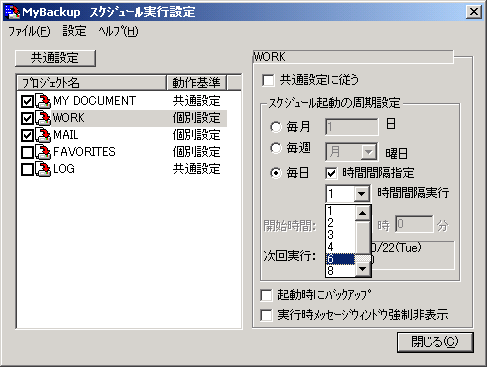Choose 4 in interval dropdown list
Screen dimensions: 487x367
click(341, 247)
